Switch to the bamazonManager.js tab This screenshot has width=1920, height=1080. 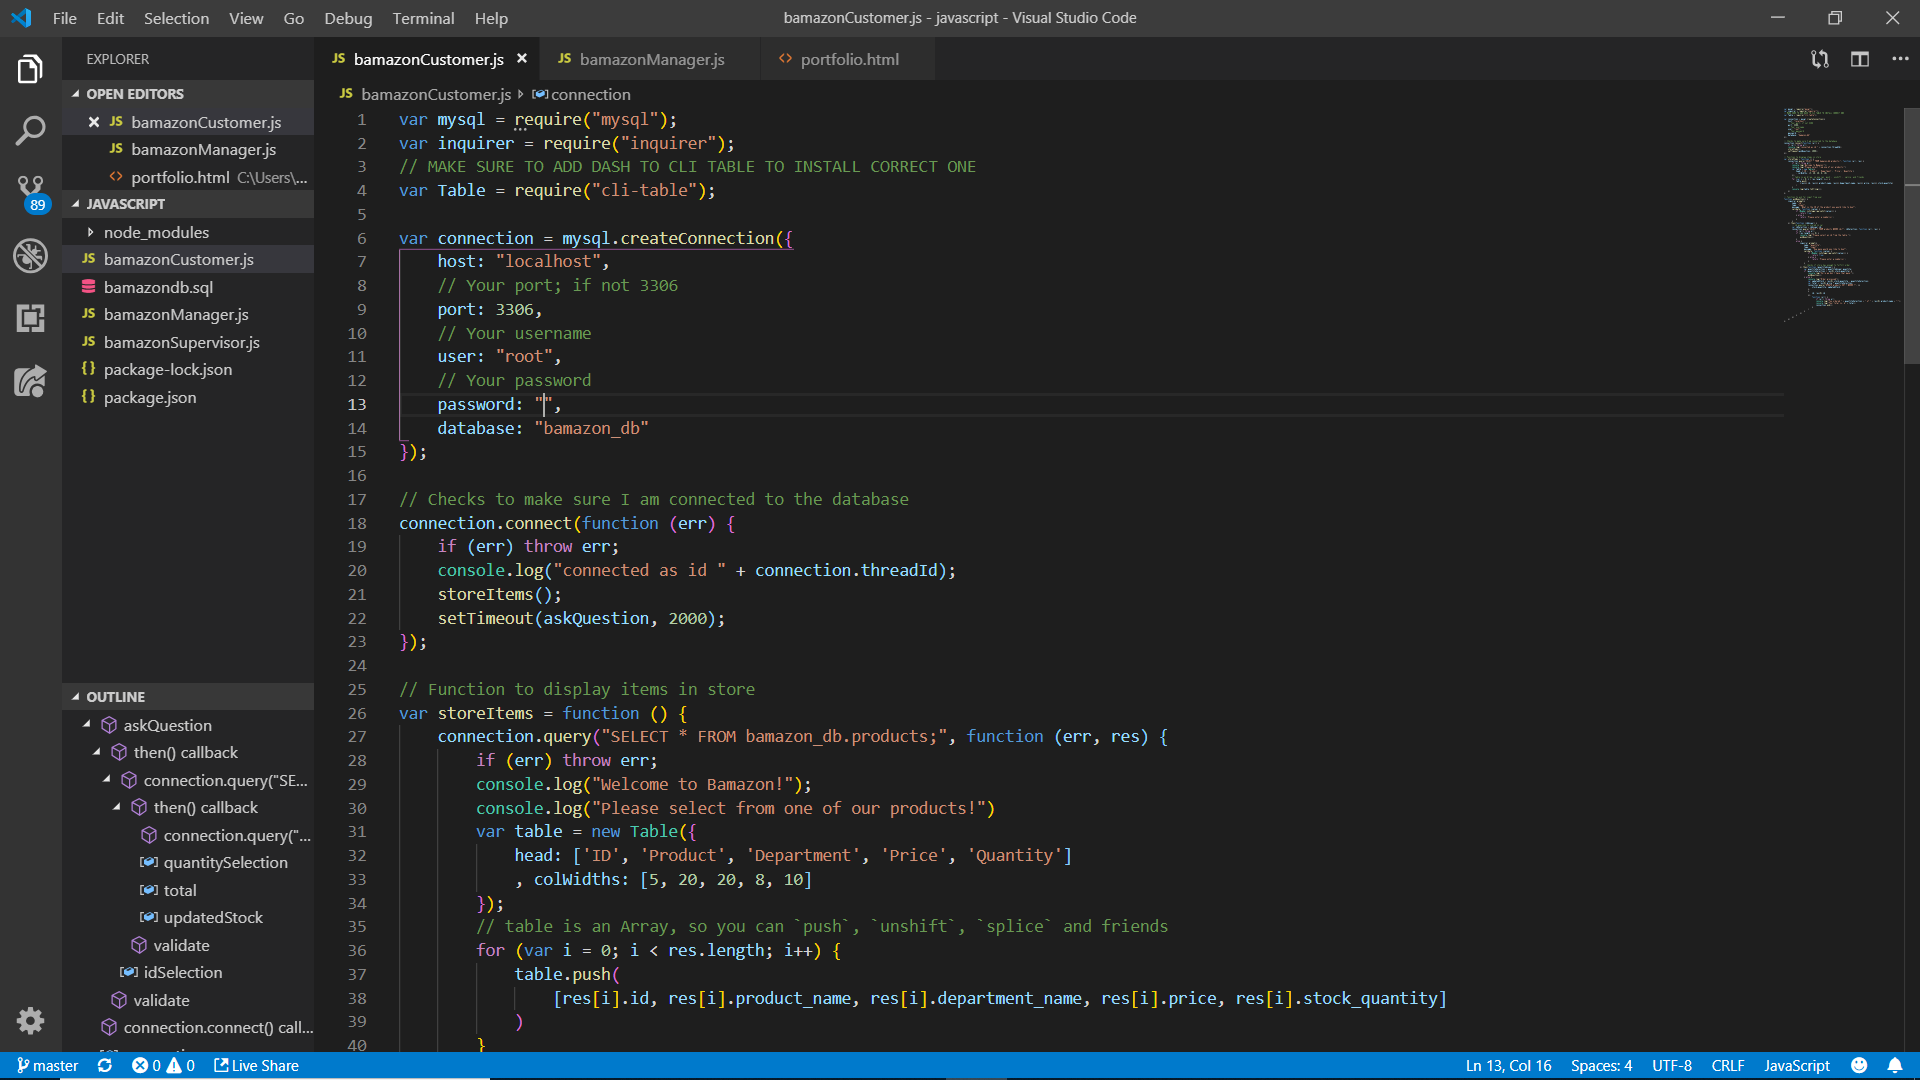651,59
